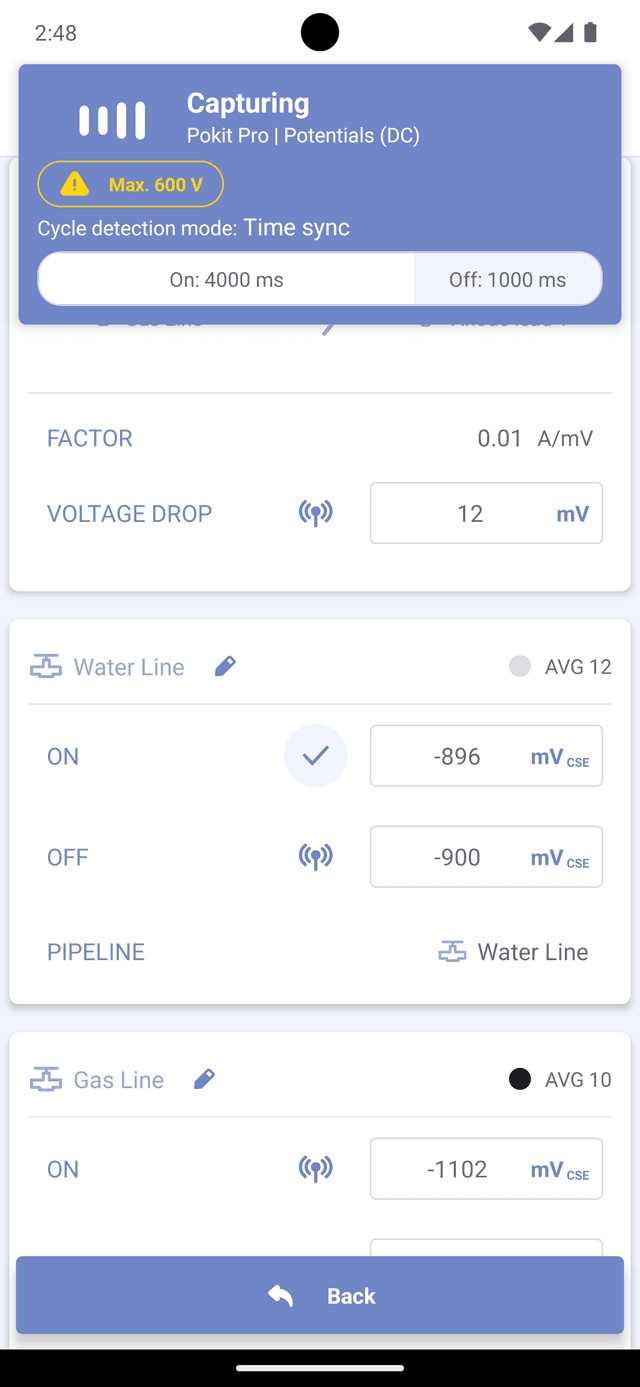Edit the Gas Line name with pencil icon

tap(205, 1079)
